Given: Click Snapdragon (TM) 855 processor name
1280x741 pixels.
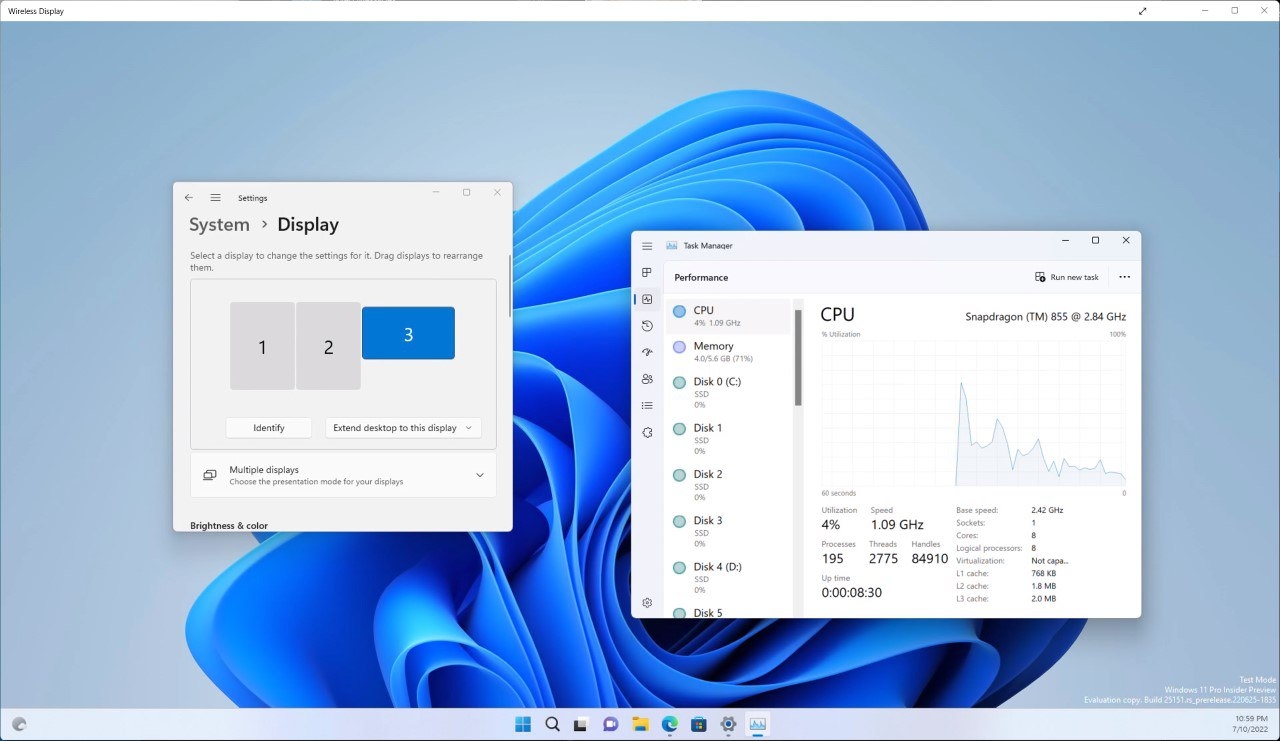Looking at the screenshot, I should point(1045,316).
